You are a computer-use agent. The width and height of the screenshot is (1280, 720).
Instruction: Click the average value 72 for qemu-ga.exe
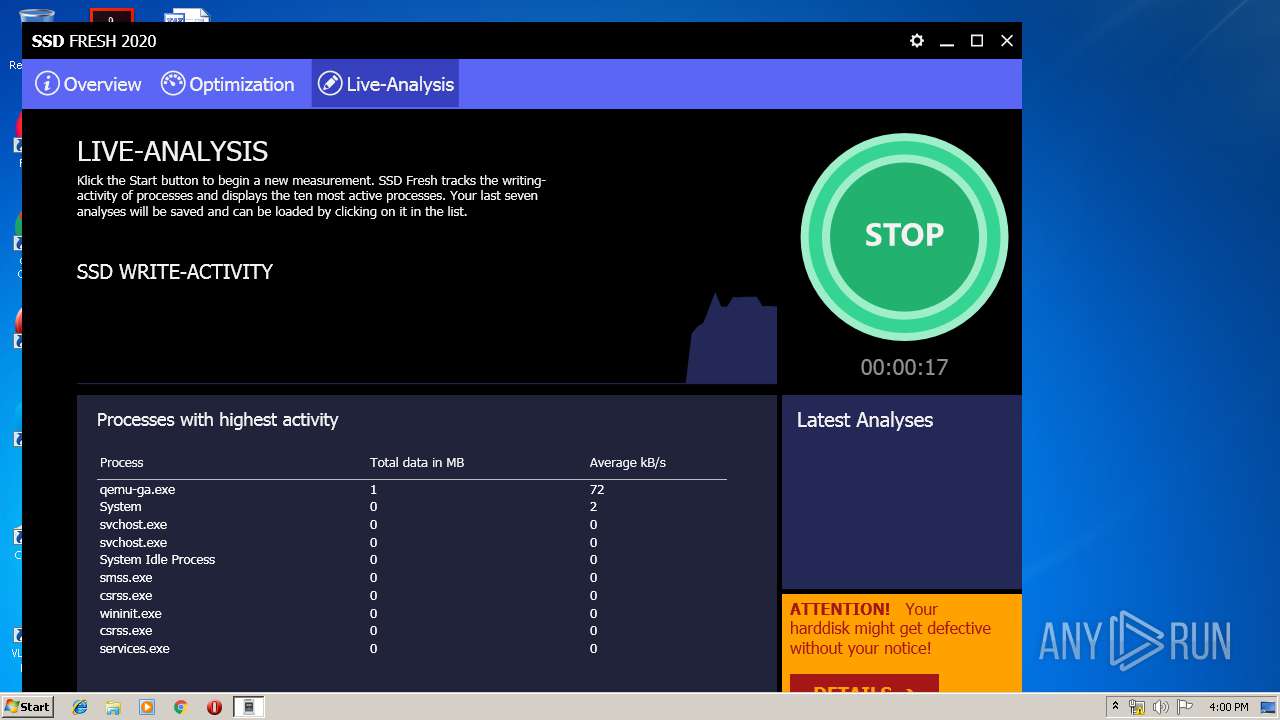tap(597, 490)
